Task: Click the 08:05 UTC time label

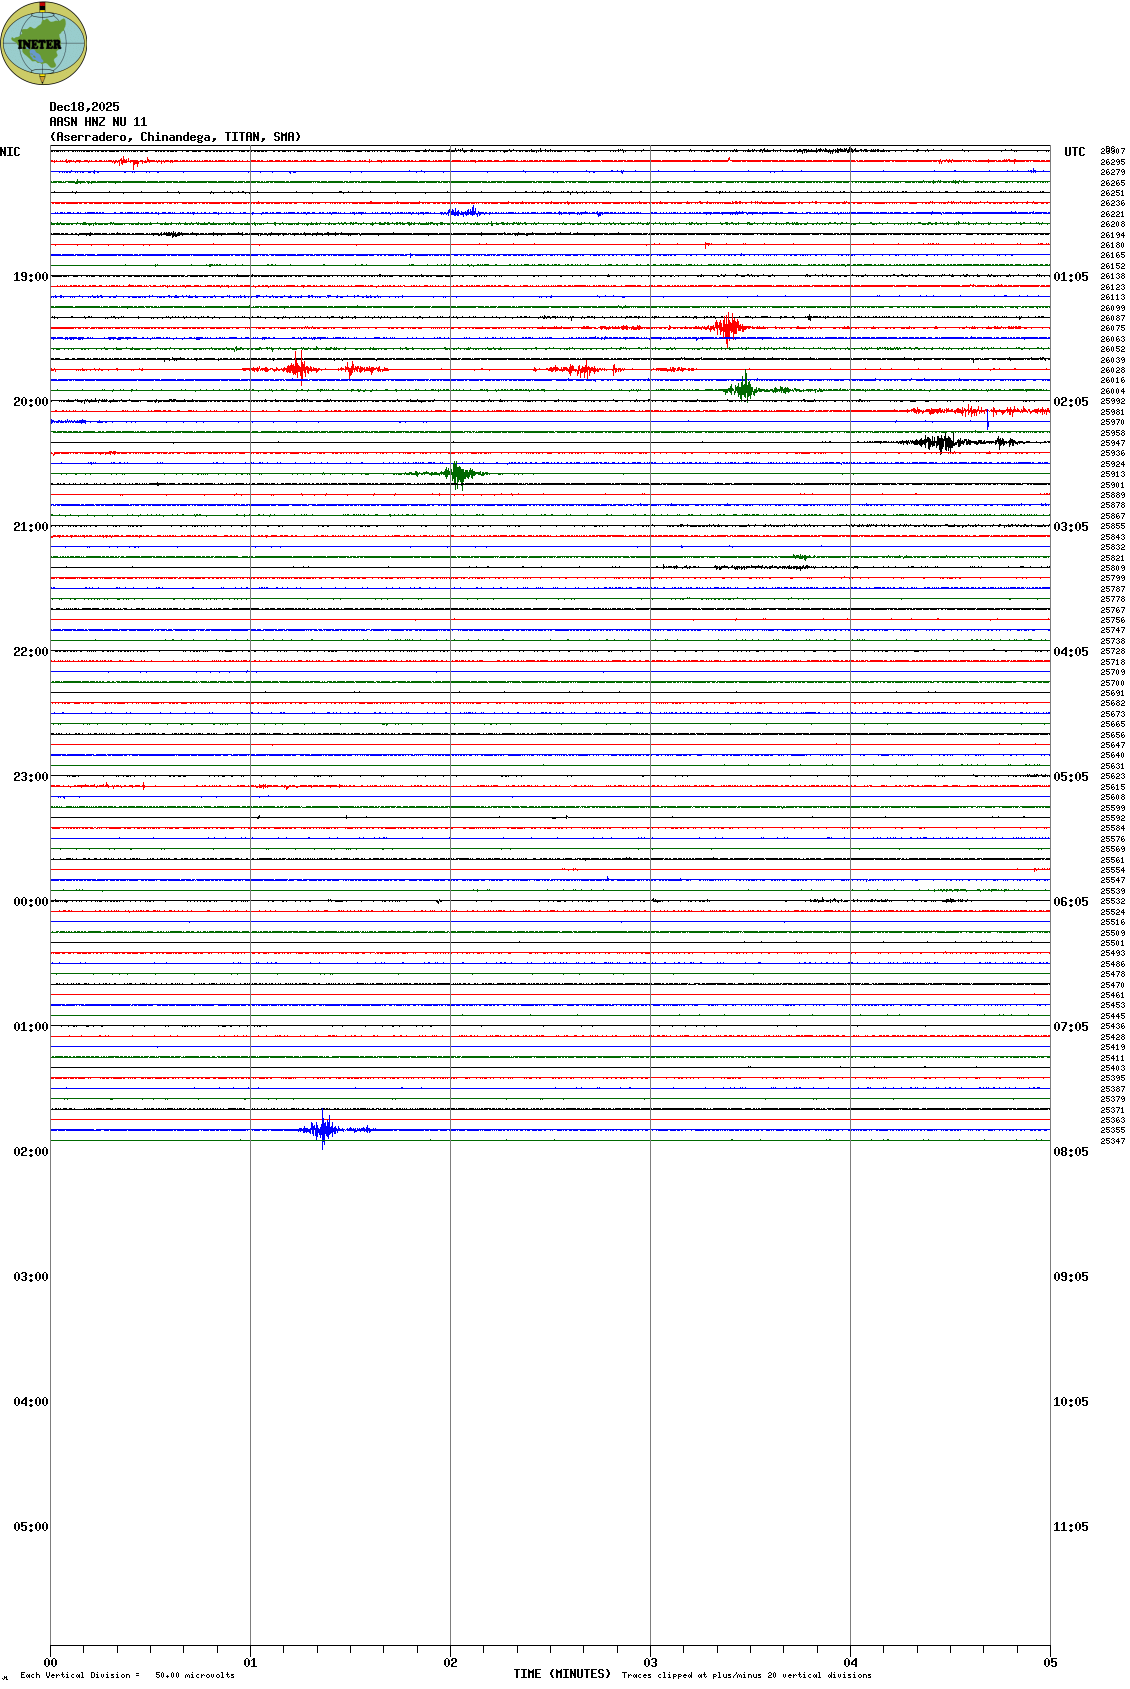Action: click(x=1070, y=1152)
